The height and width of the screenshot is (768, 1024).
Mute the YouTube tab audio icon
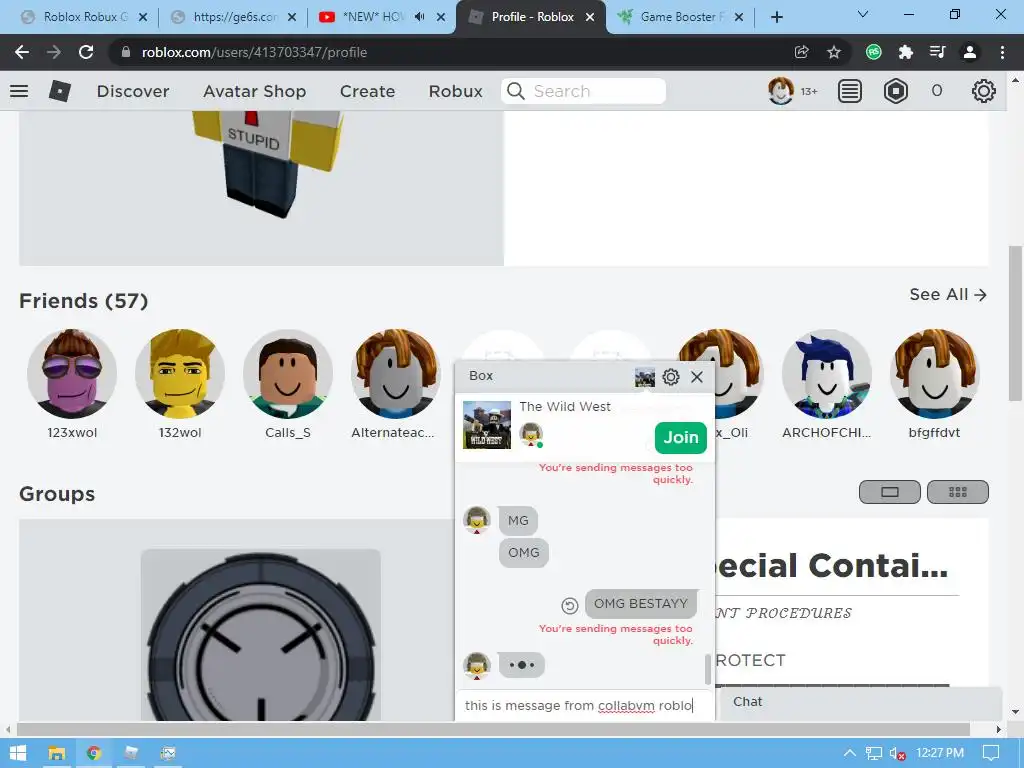pyautogui.click(x=420, y=17)
